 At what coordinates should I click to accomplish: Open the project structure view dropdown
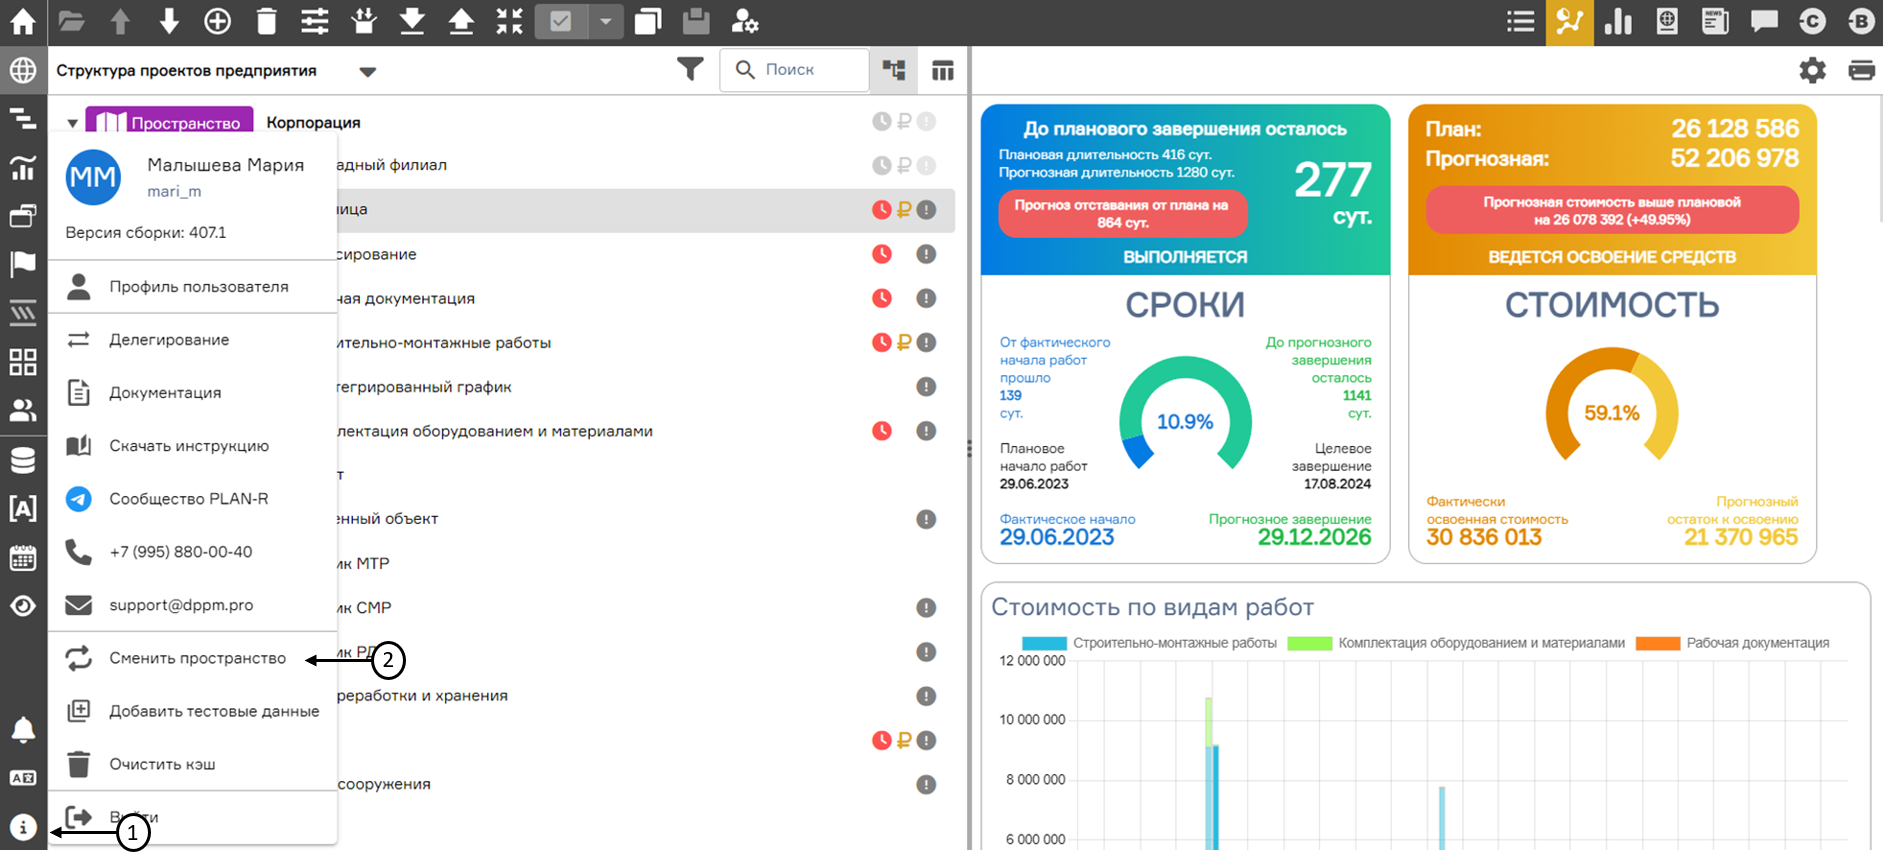367,71
